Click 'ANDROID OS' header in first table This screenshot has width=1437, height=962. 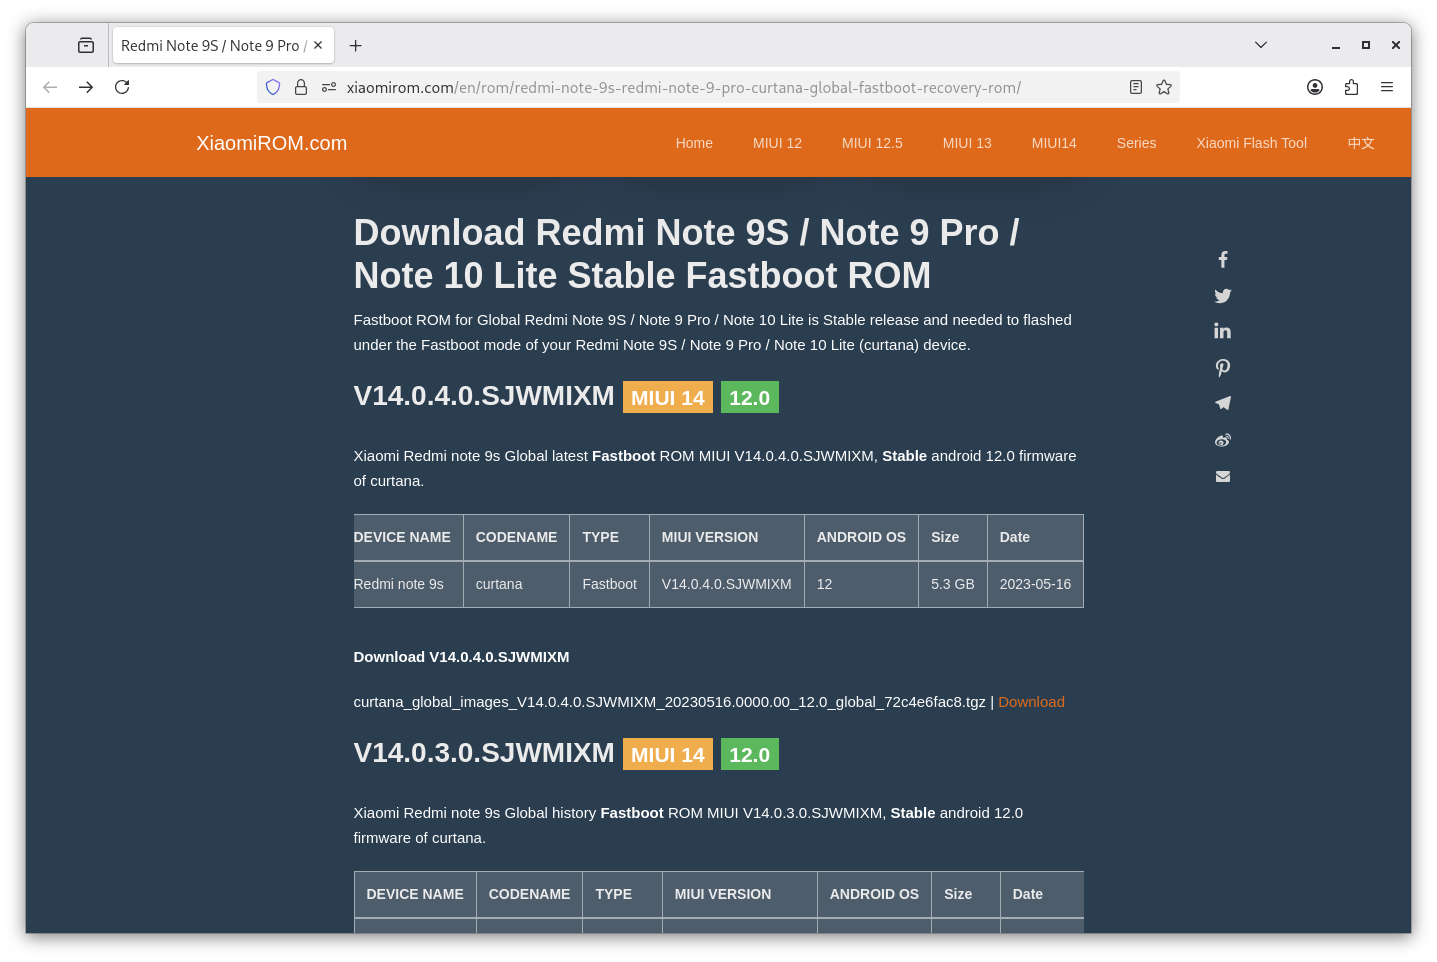(861, 537)
